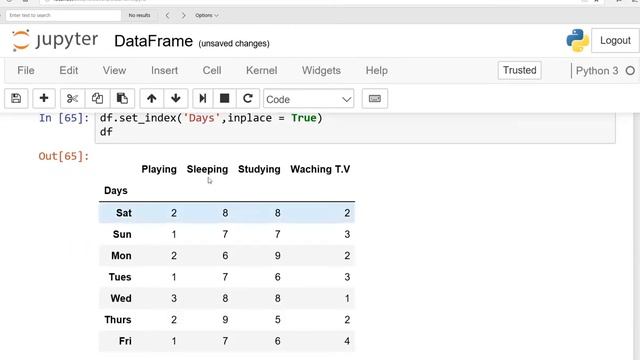640x360 pixels.
Task: Select the Wed row label
Action: (x=121, y=298)
